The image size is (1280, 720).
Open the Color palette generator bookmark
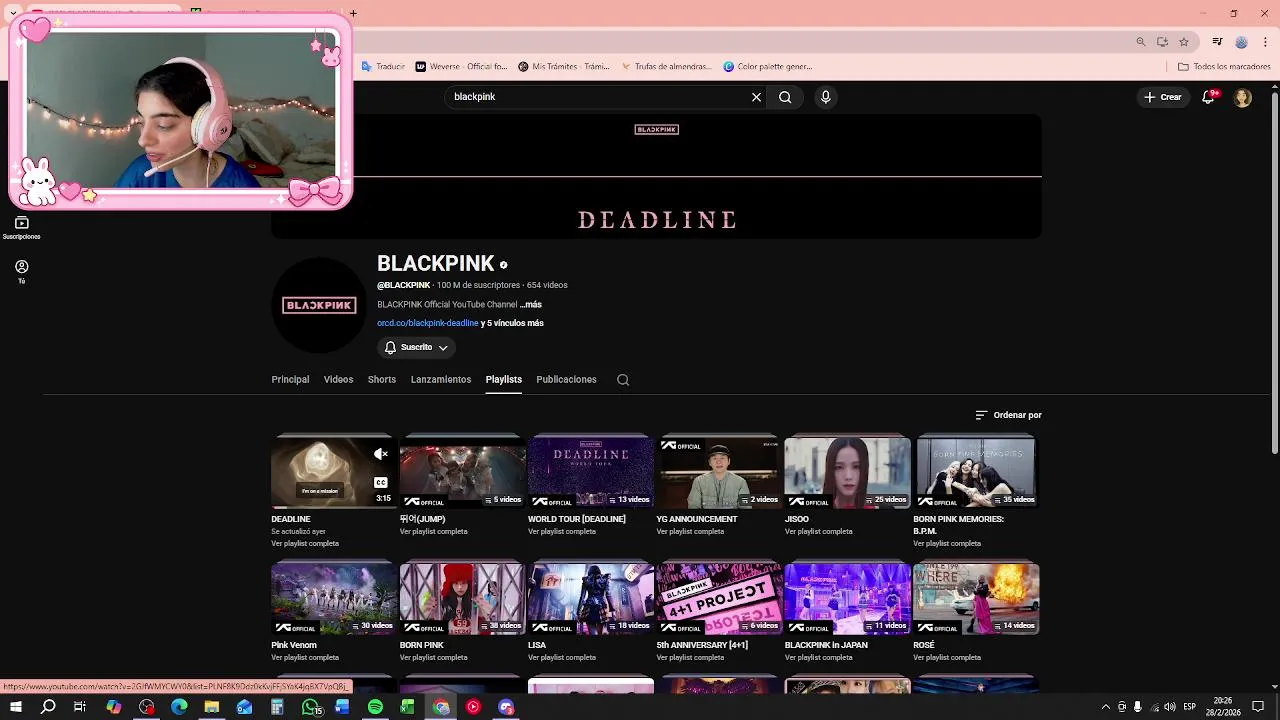768,67
